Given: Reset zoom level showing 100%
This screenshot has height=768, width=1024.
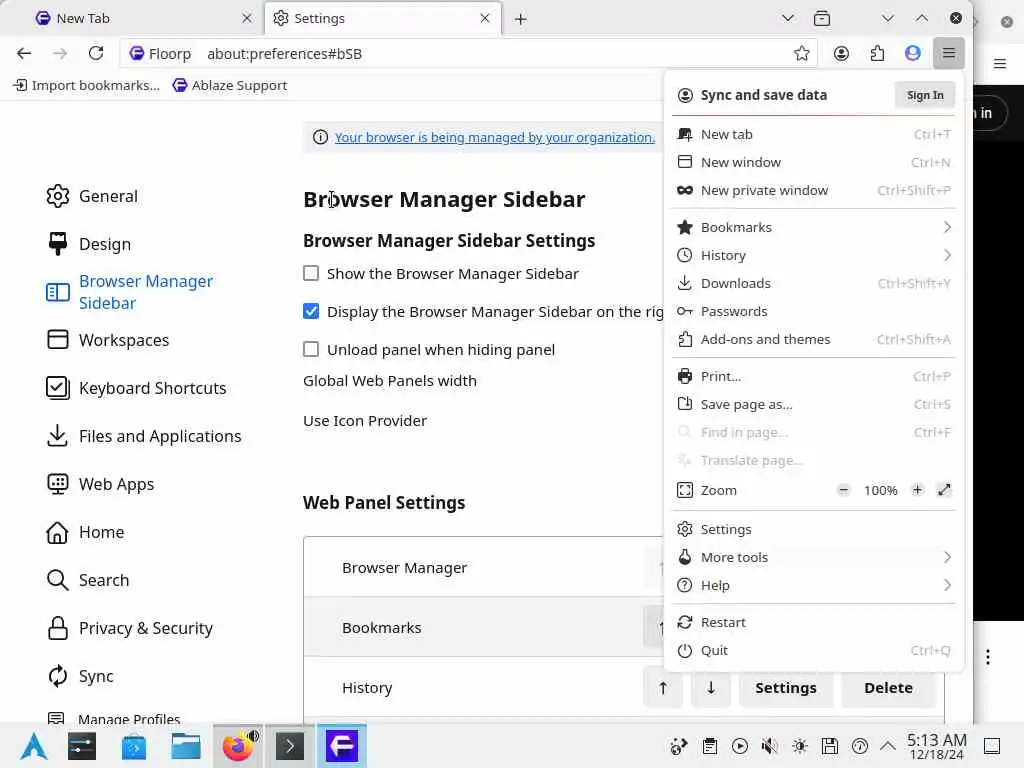Looking at the screenshot, I should (x=880, y=490).
